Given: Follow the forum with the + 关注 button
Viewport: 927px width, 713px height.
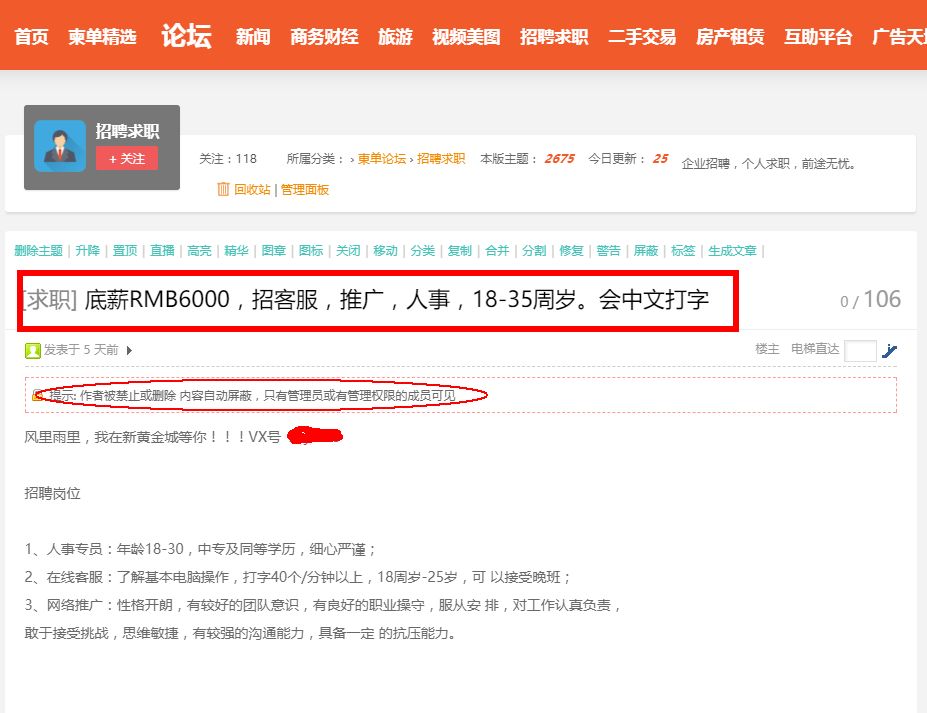Looking at the screenshot, I should (x=127, y=158).
